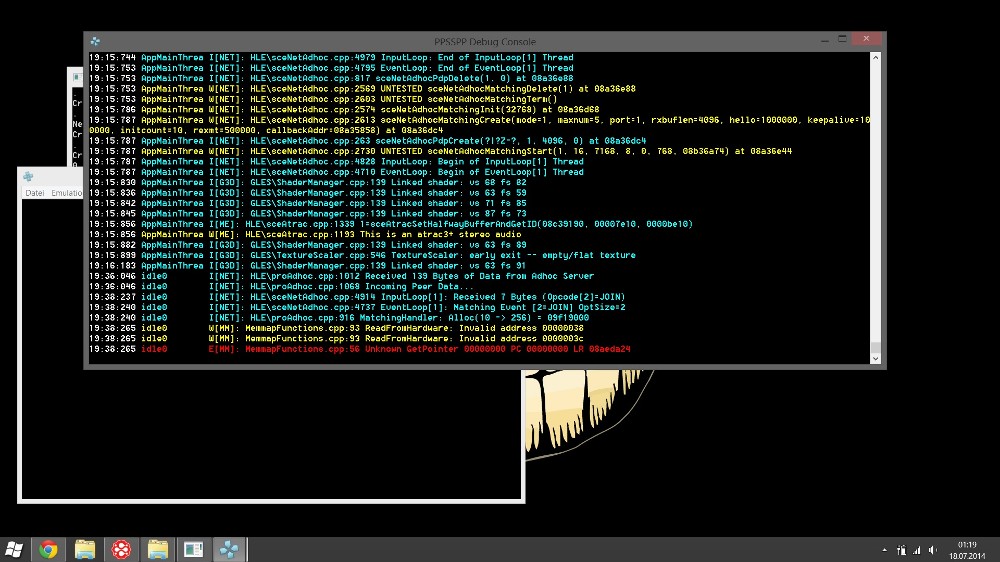Click the network signal tray icon

(917, 549)
